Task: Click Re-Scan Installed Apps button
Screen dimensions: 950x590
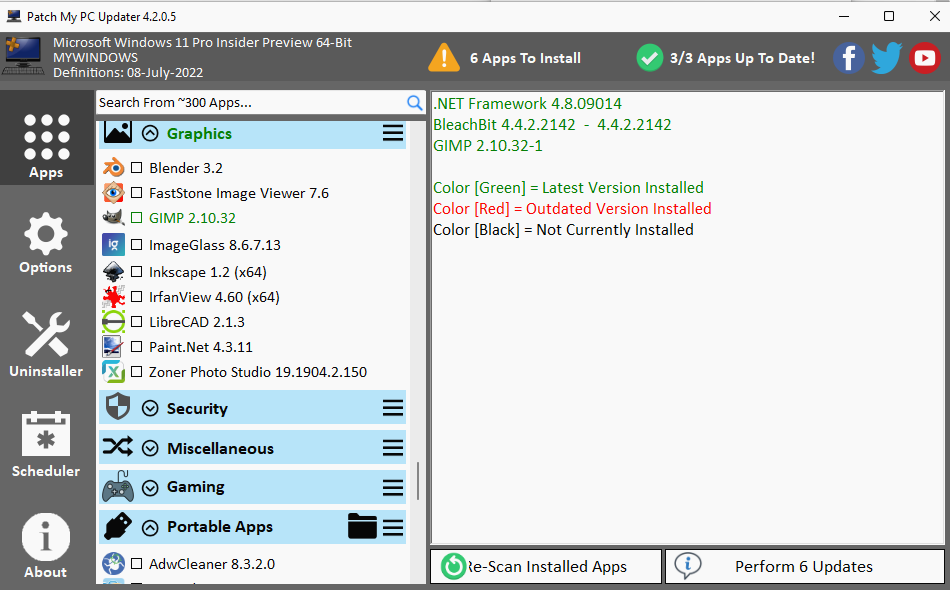Action: coord(546,566)
